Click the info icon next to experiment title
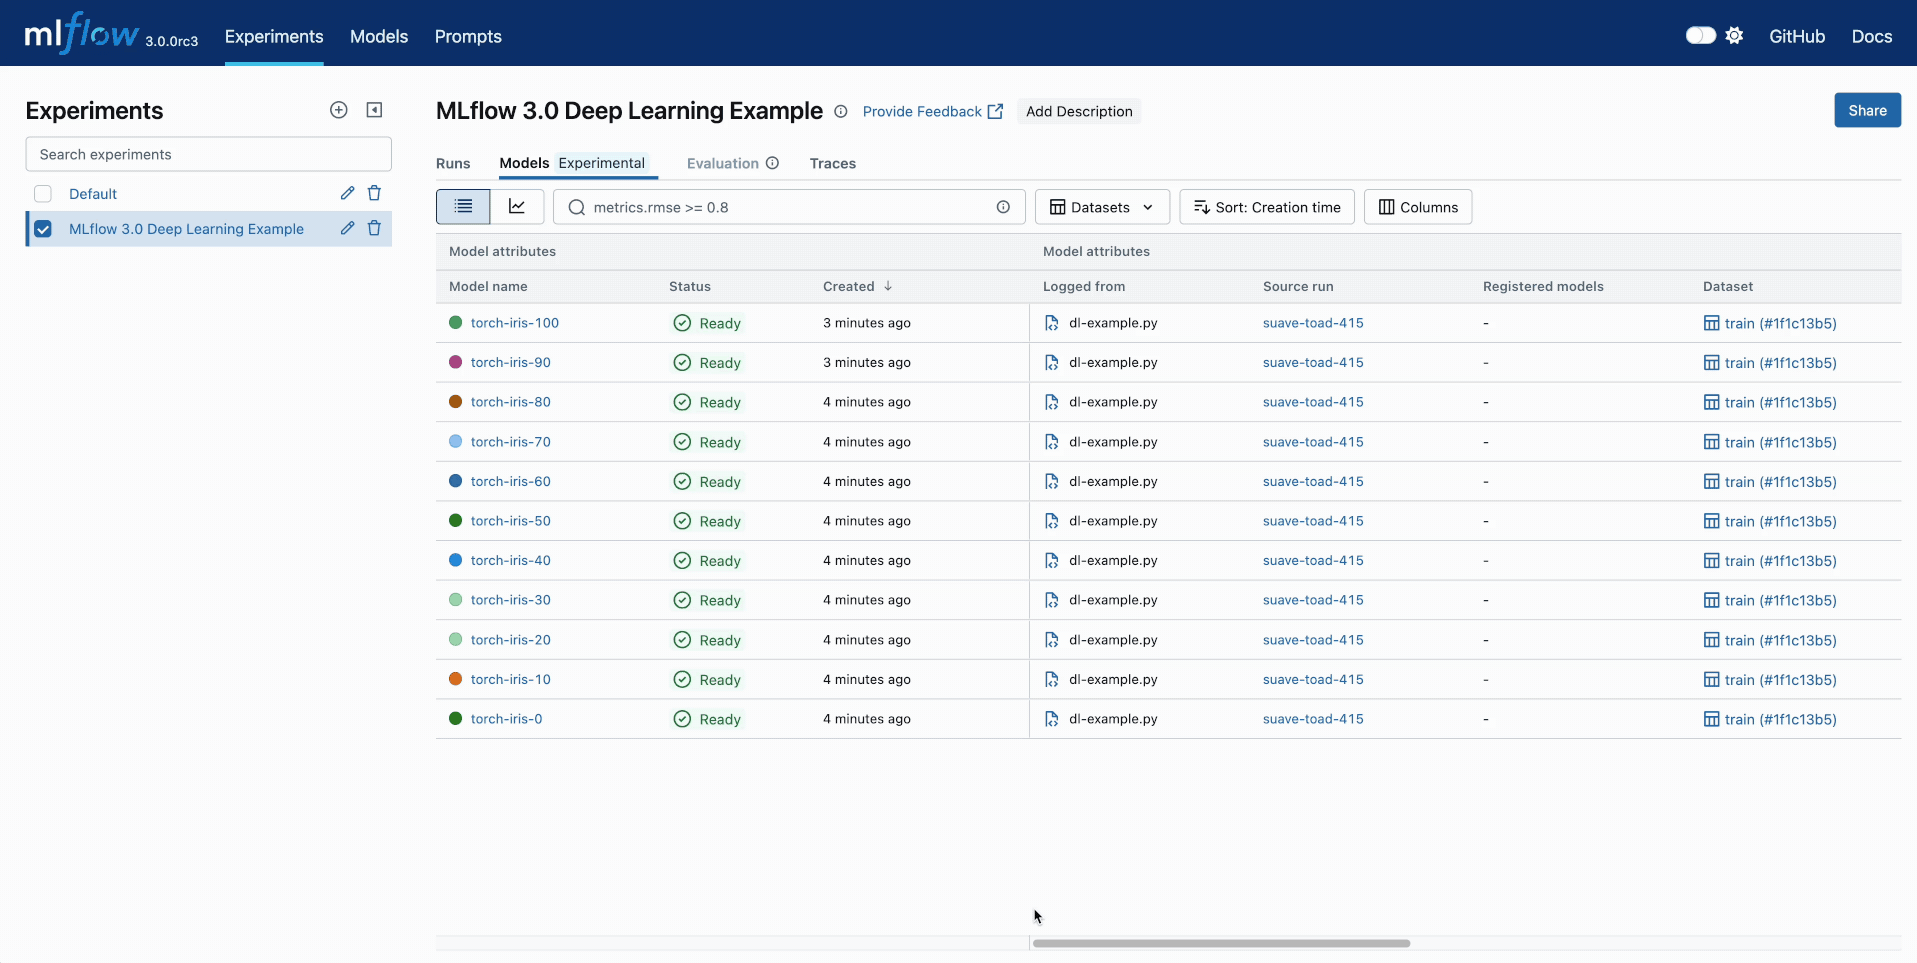Image resolution: width=1917 pixels, height=963 pixels. 841,112
